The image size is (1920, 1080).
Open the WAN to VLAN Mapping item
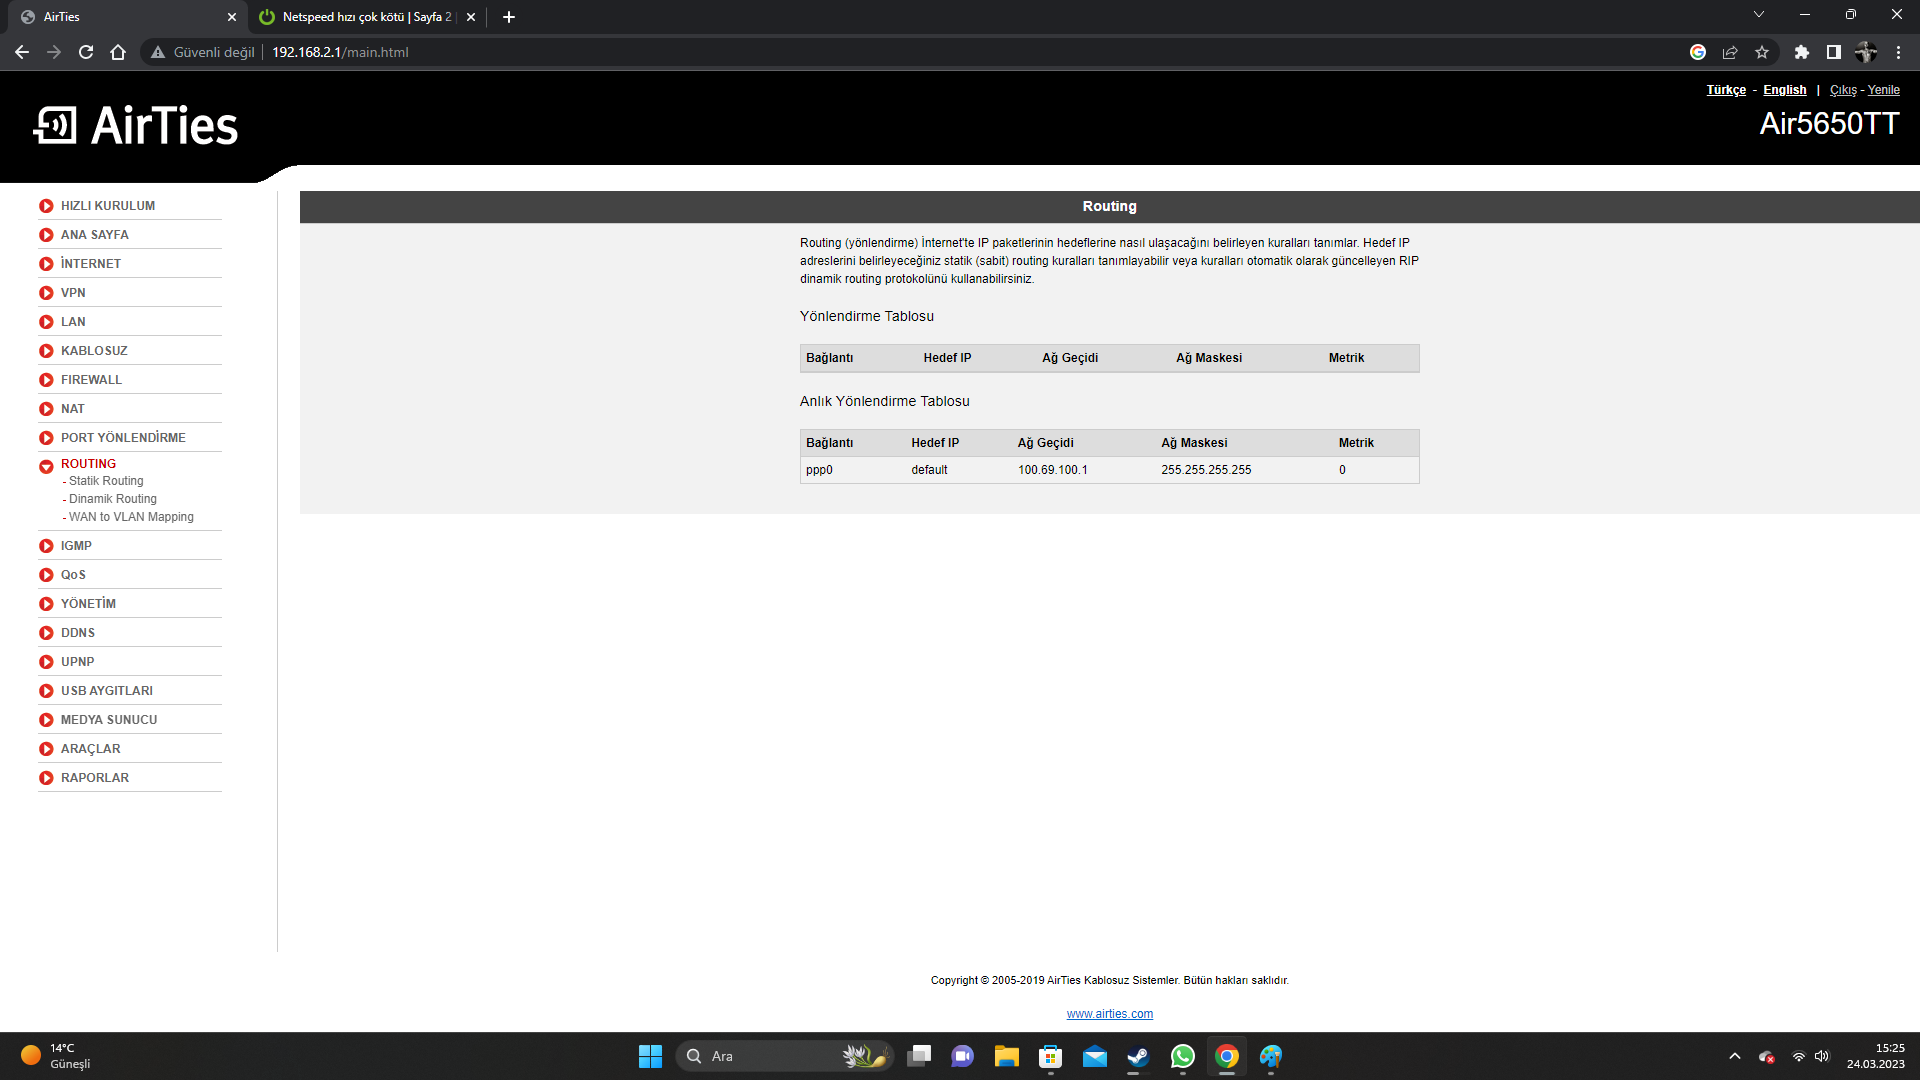131,517
